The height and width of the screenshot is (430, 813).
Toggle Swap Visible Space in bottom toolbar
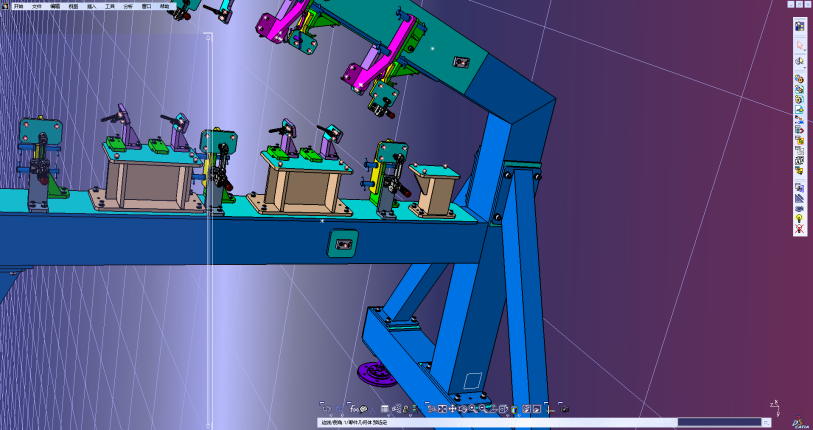(537, 409)
